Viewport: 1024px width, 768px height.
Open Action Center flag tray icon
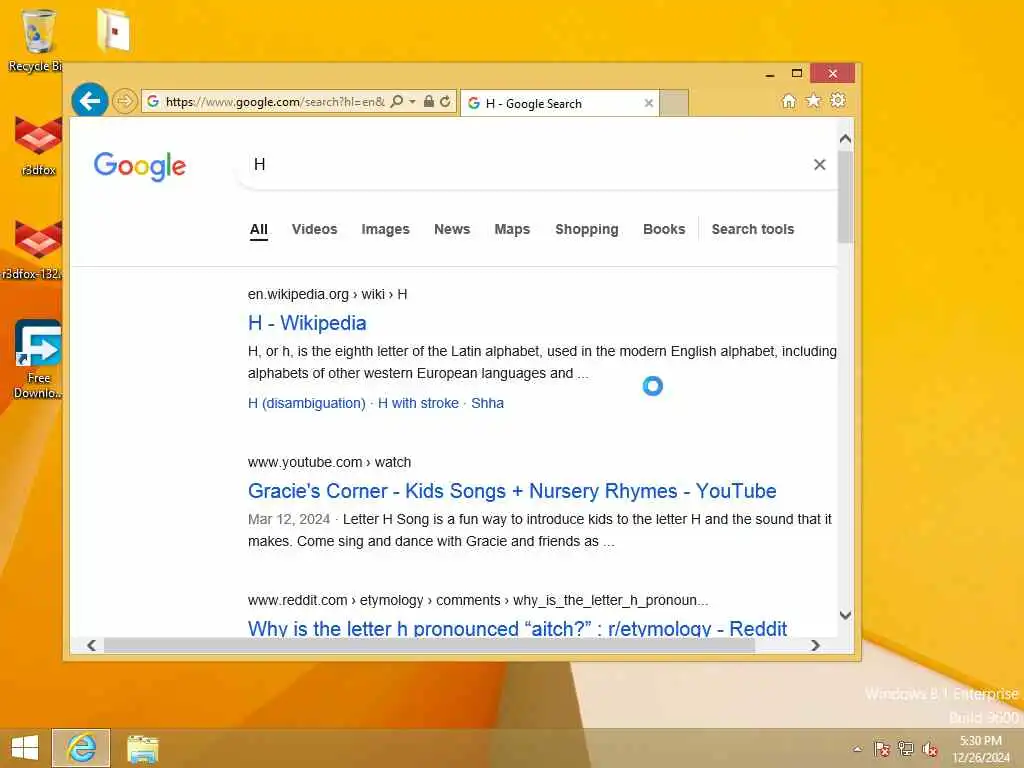[882, 749]
